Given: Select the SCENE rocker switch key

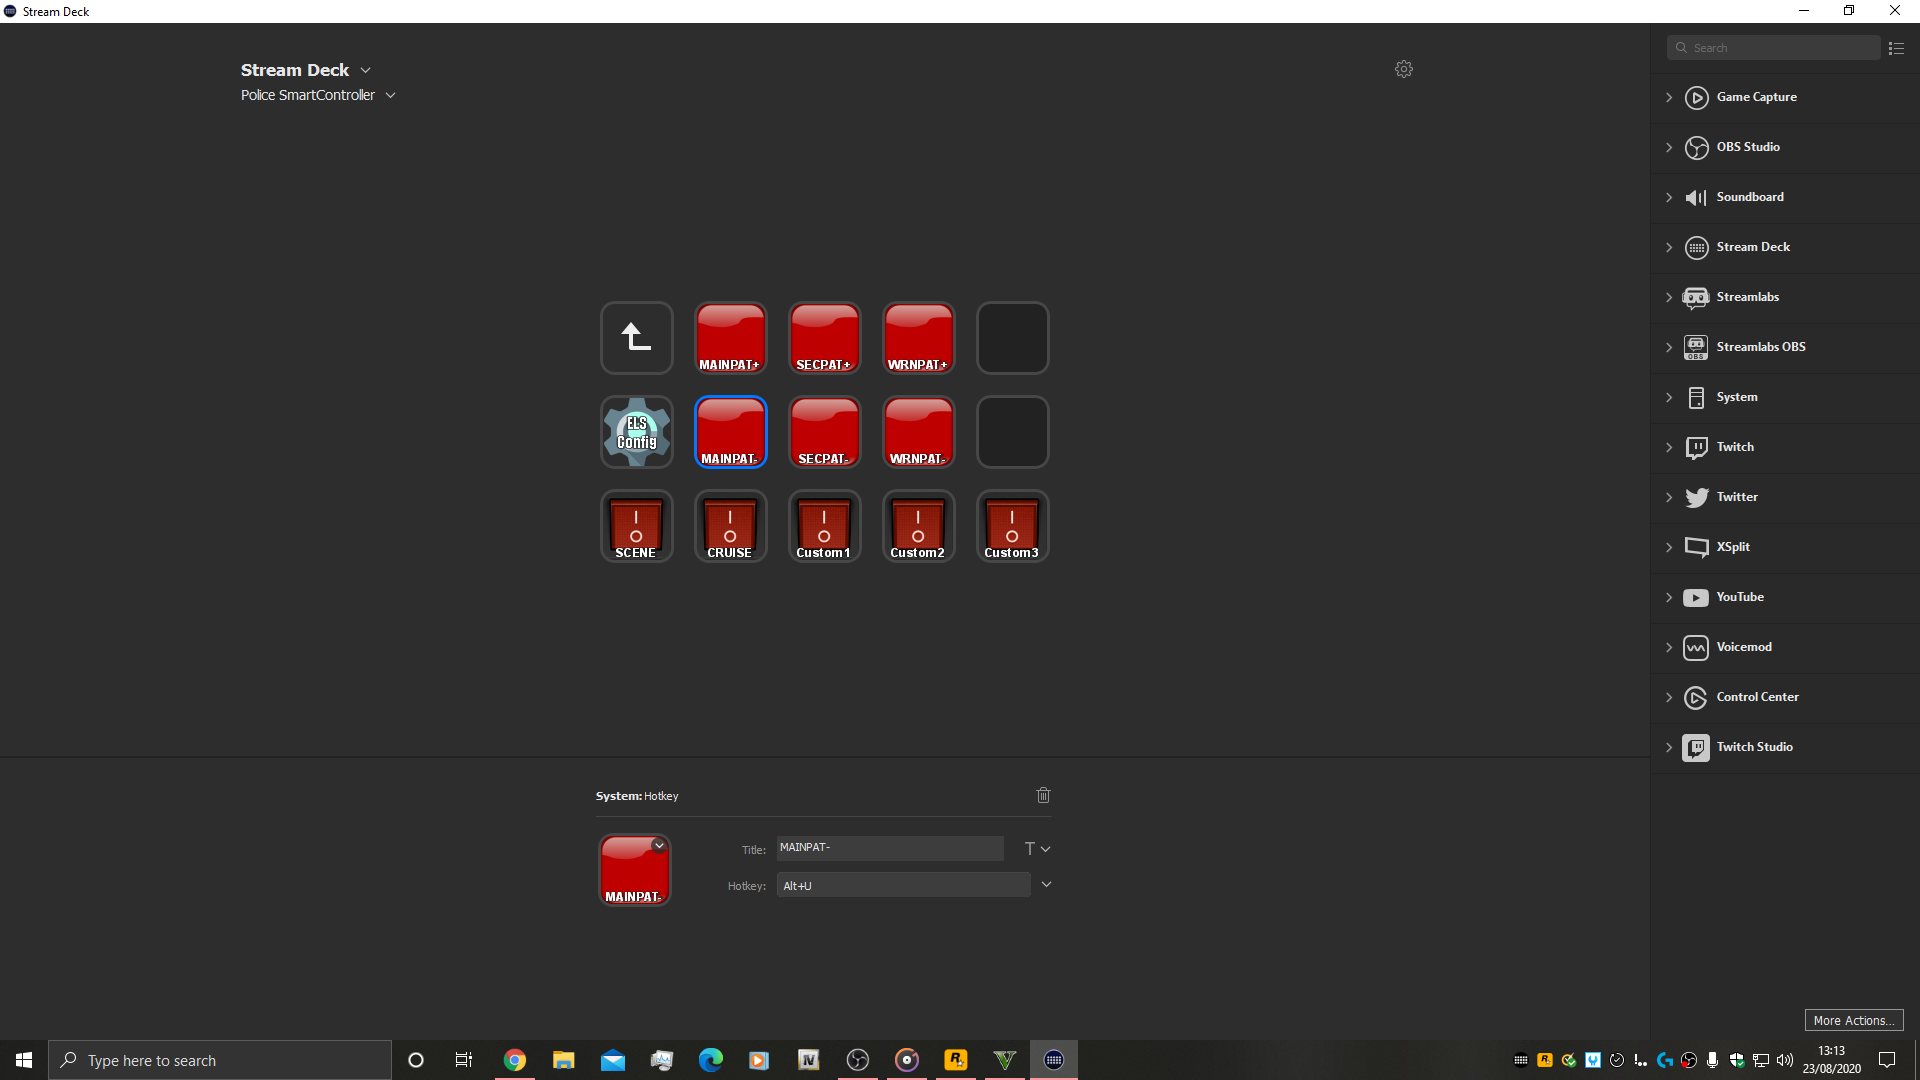Looking at the screenshot, I should [x=636, y=526].
